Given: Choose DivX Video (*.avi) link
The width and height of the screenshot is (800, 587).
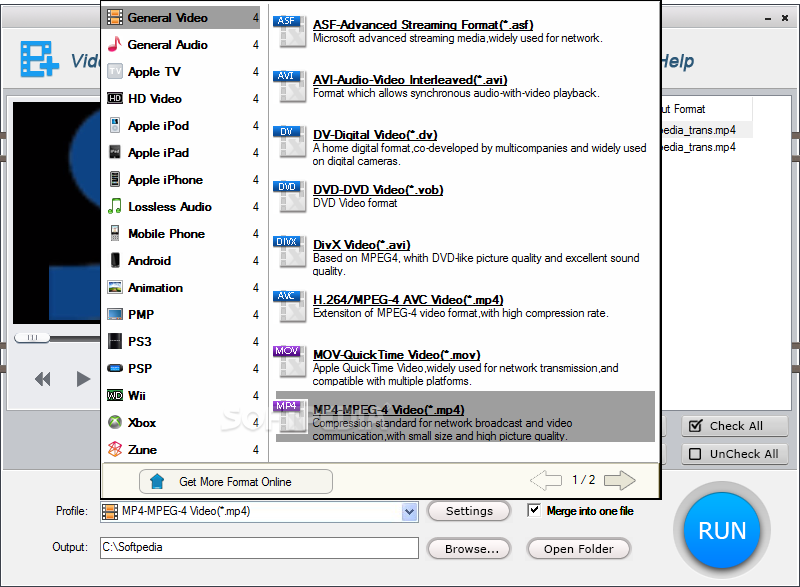Looking at the screenshot, I should (x=362, y=245).
